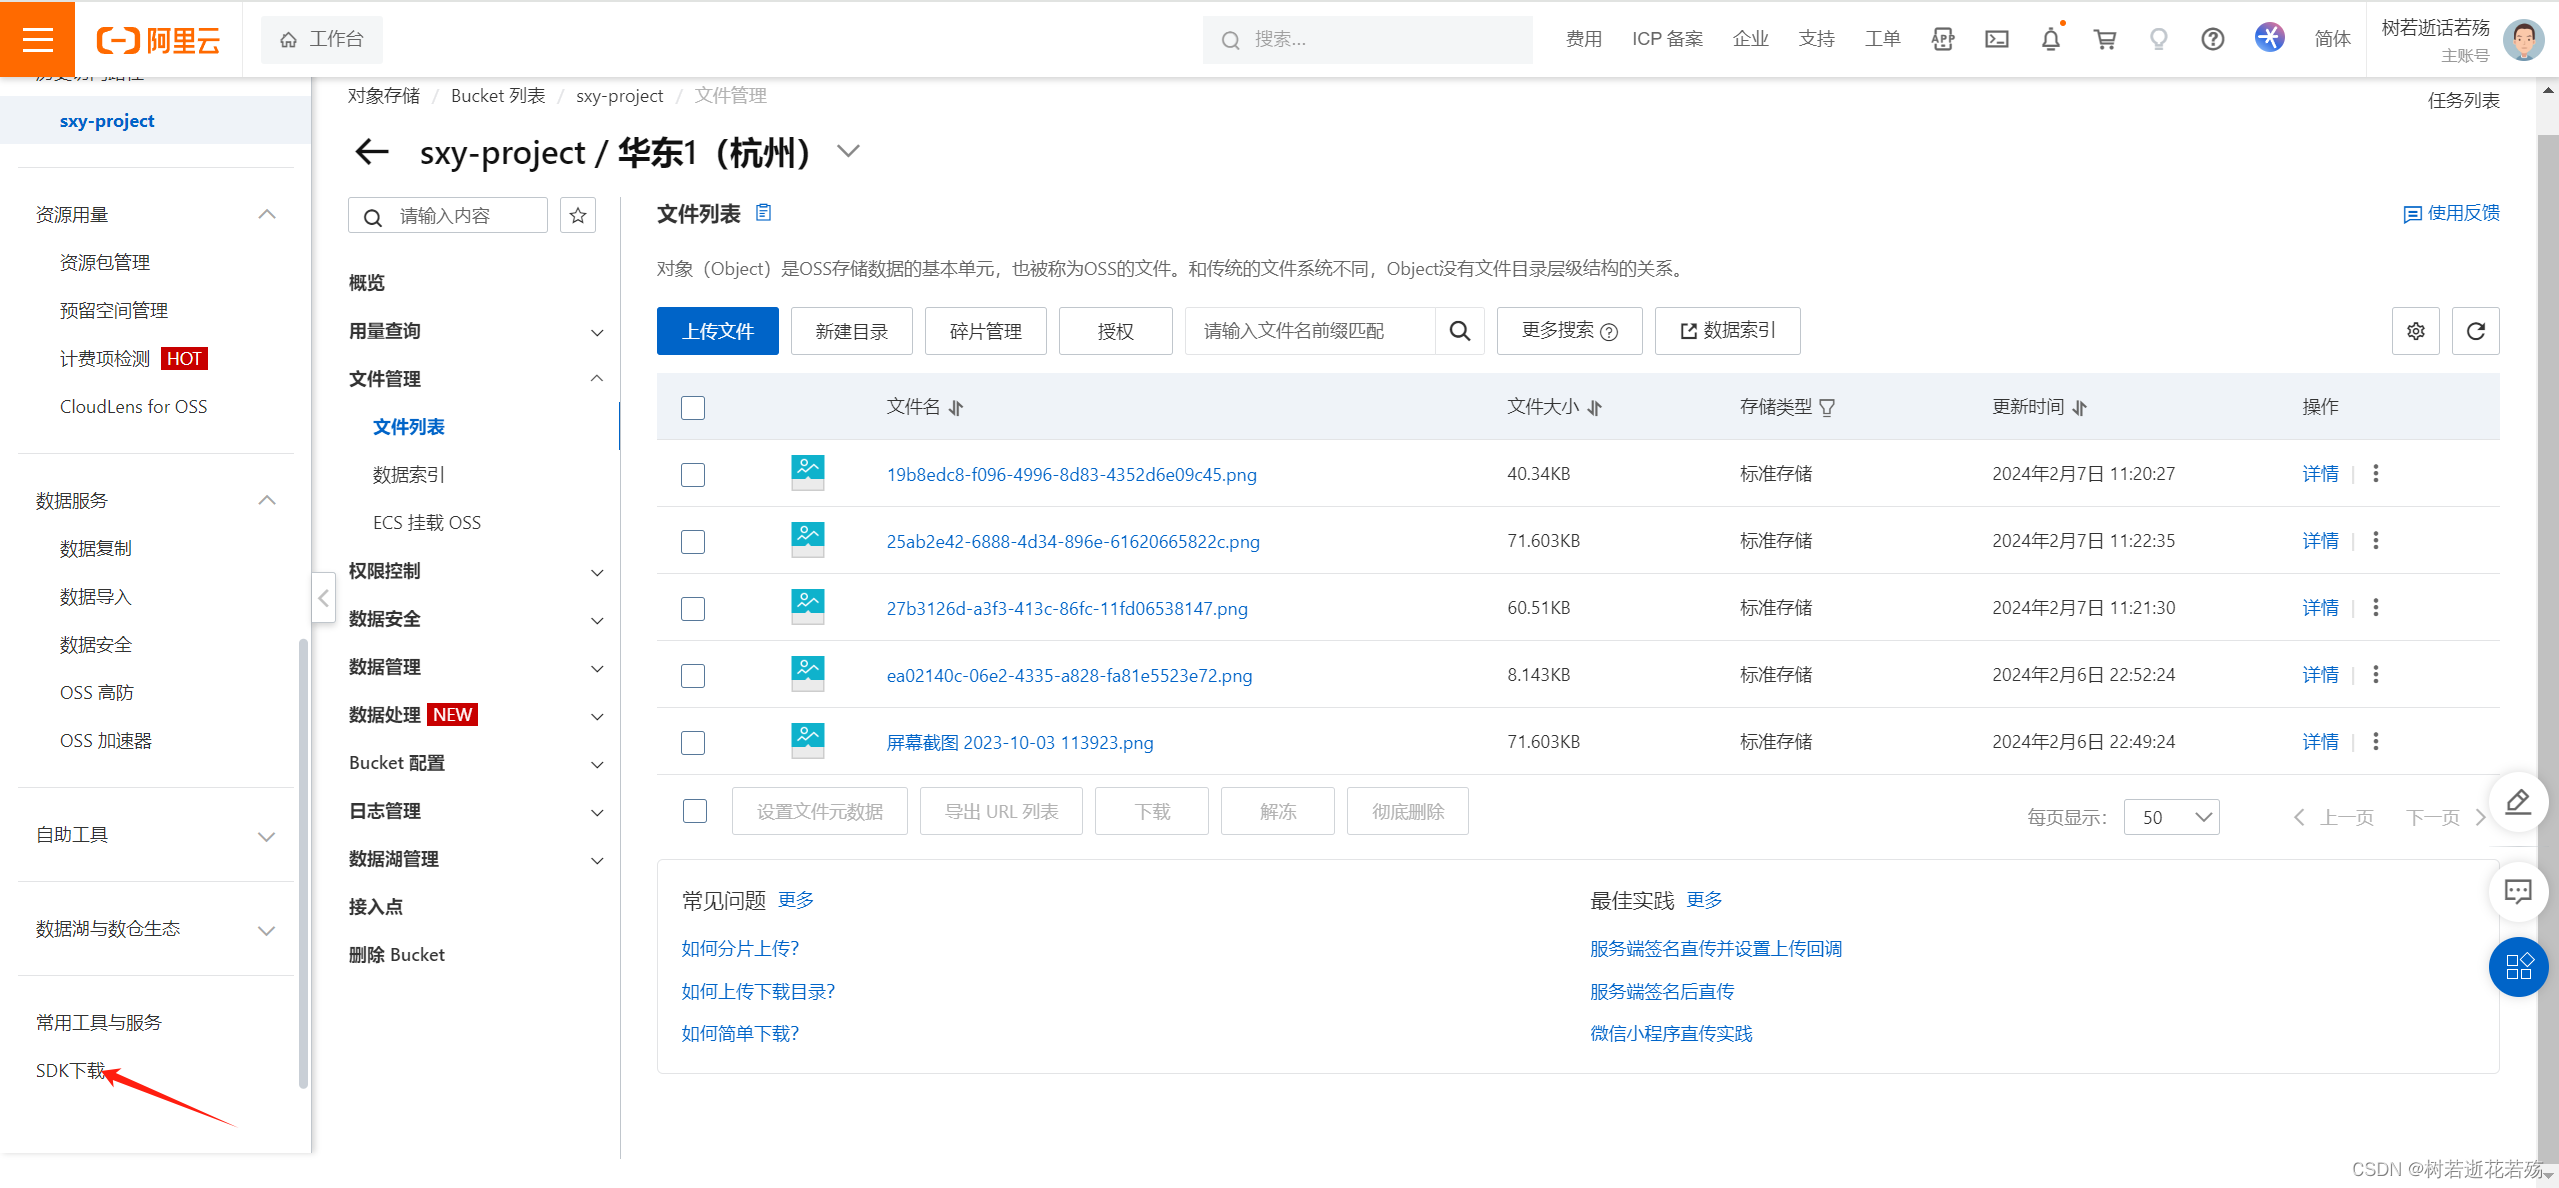Open 详情 for the 25ab2e42 png file
This screenshot has width=2559, height=1188.
coord(2319,541)
